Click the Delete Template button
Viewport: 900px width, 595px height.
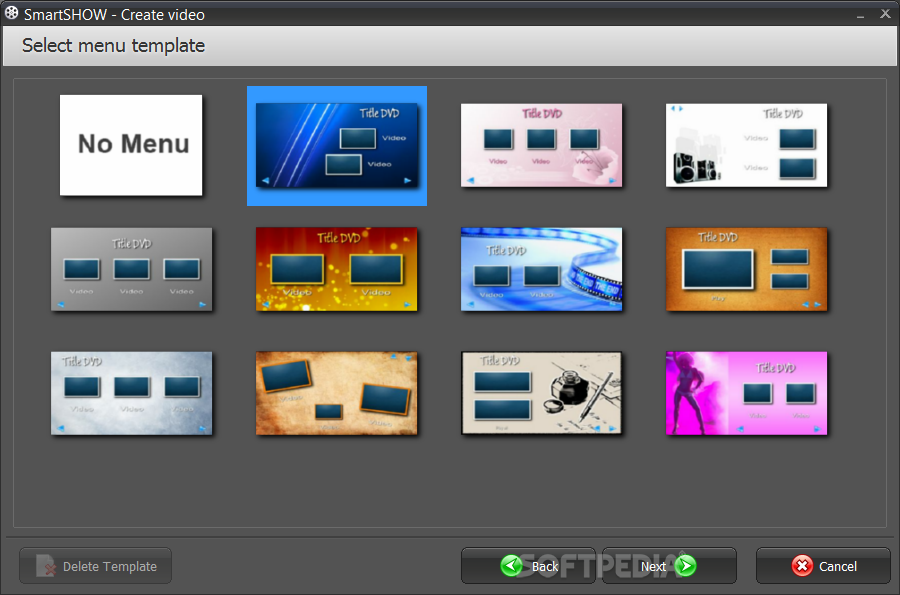click(95, 566)
